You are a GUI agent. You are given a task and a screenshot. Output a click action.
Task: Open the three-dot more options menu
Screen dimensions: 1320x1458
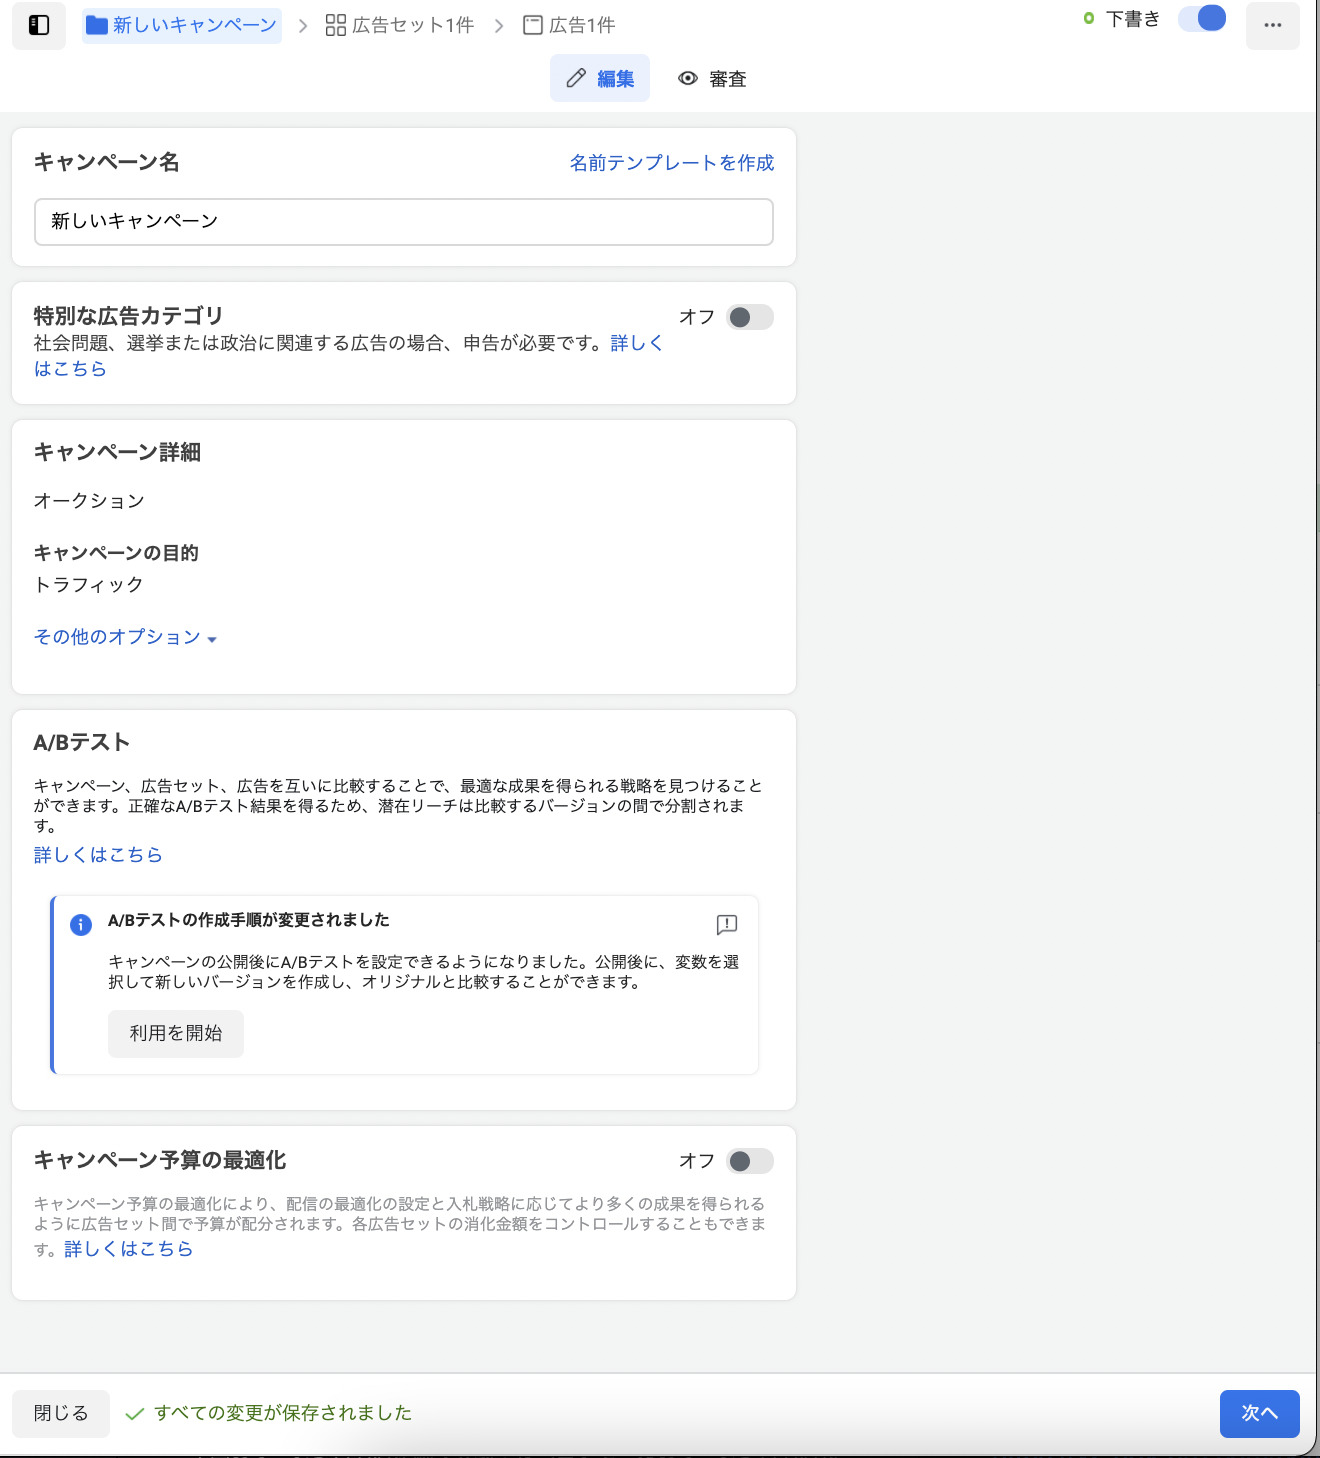coord(1272,25)
